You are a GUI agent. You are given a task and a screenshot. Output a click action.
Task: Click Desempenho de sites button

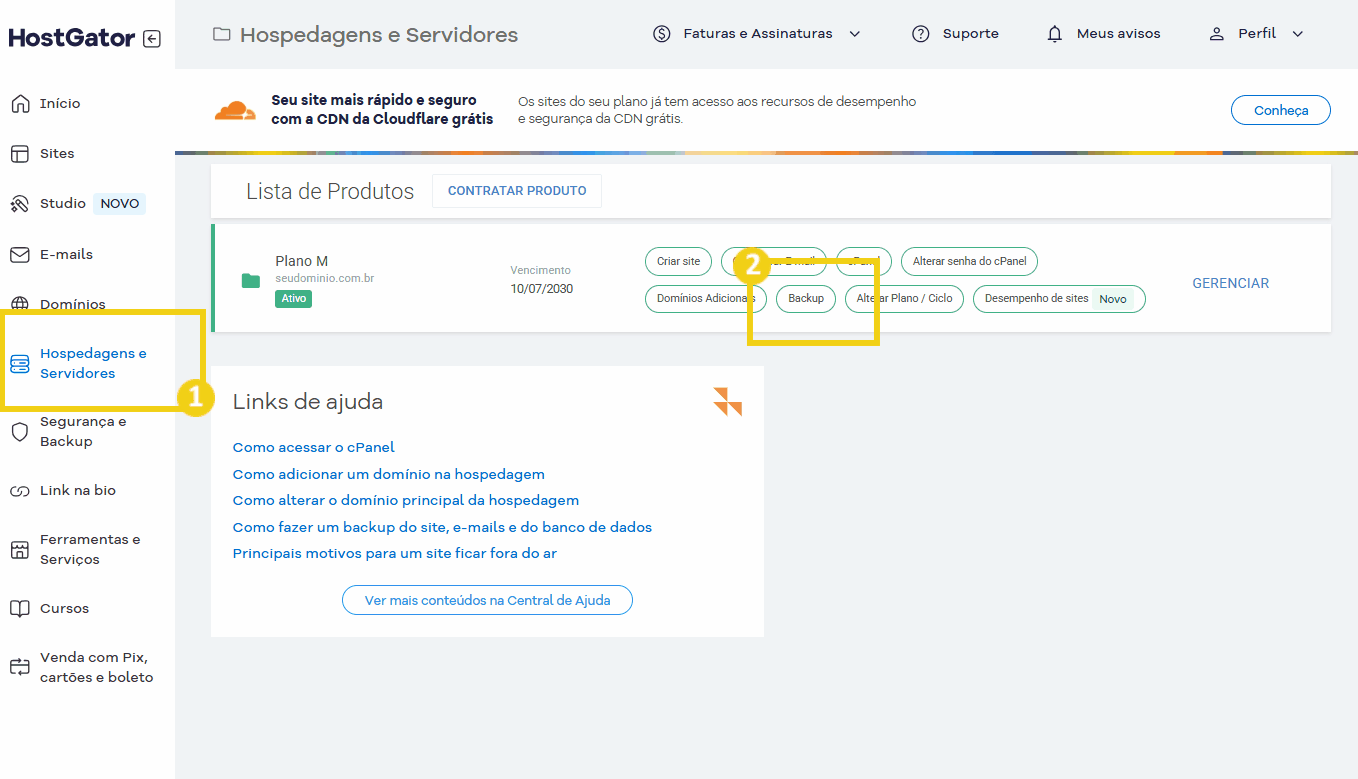click(x=1059, y=299)
